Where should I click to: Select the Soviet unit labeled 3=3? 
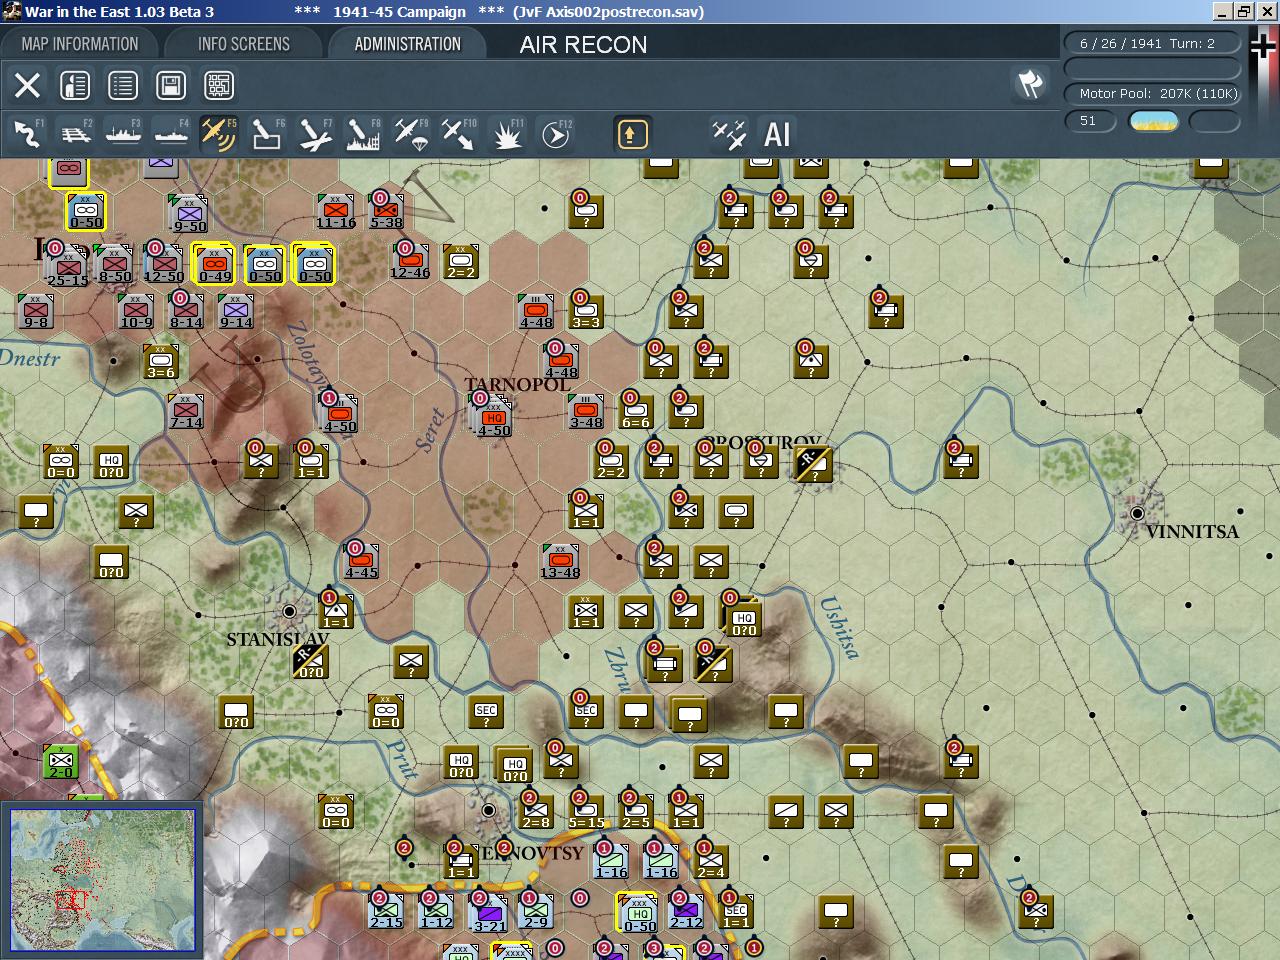tap(585, 311)
